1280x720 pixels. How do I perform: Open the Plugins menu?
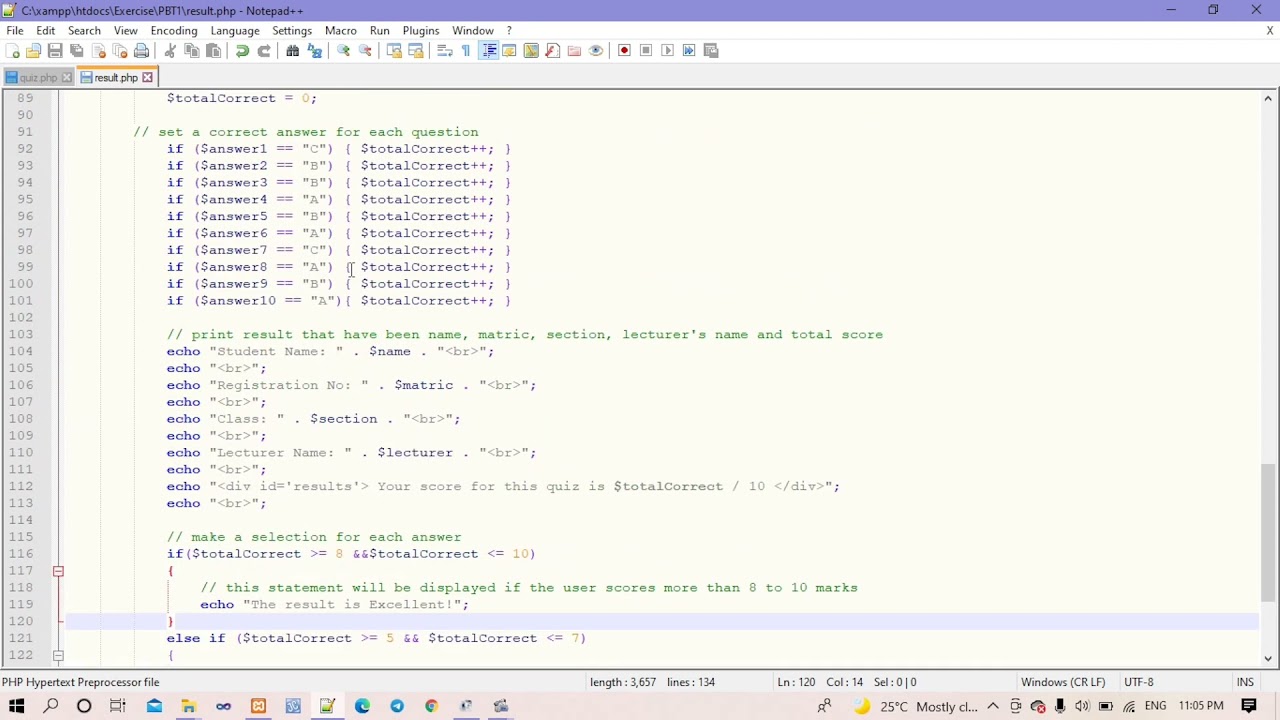[x=421, y=31]
